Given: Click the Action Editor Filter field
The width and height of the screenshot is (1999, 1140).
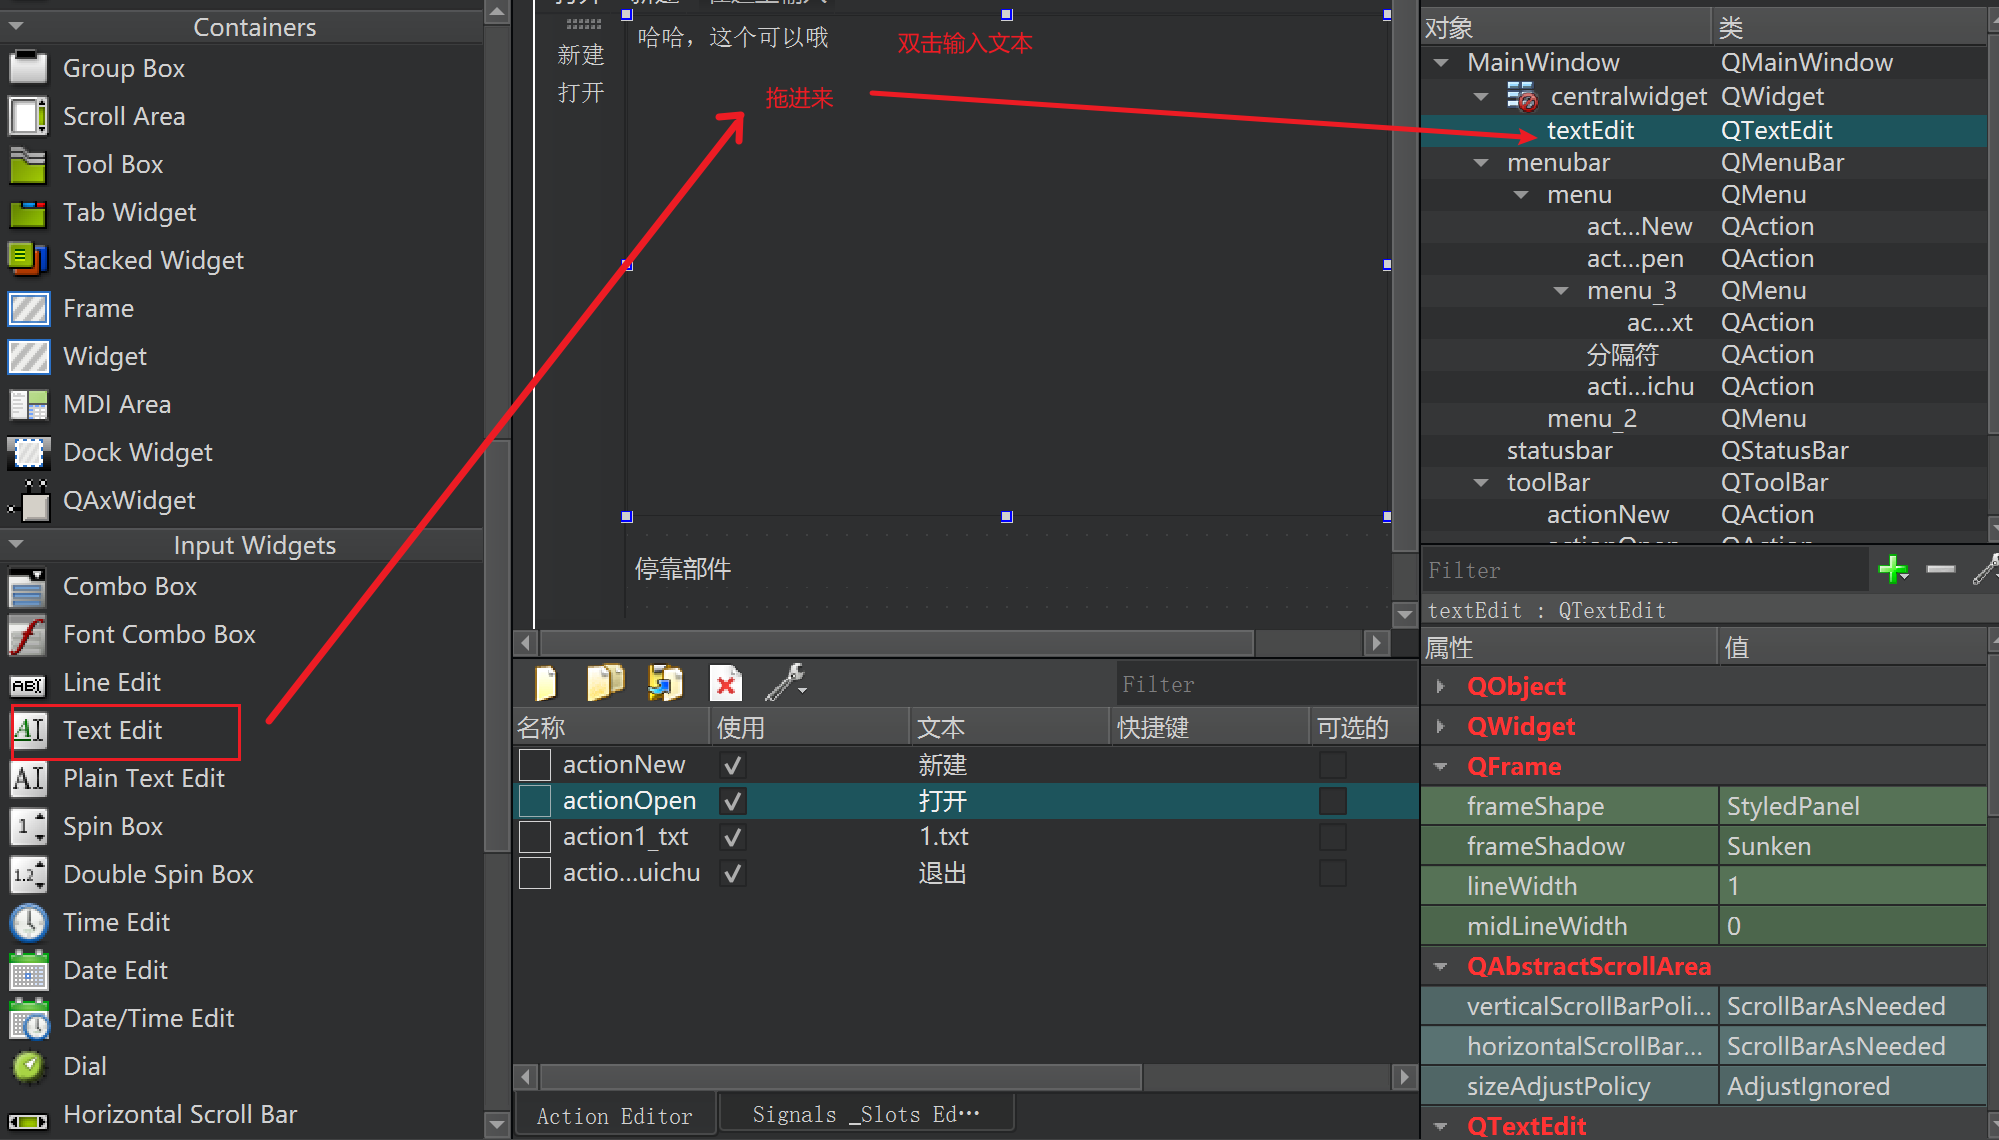Looking at the screenshot, I should [x=1266, y=684].
